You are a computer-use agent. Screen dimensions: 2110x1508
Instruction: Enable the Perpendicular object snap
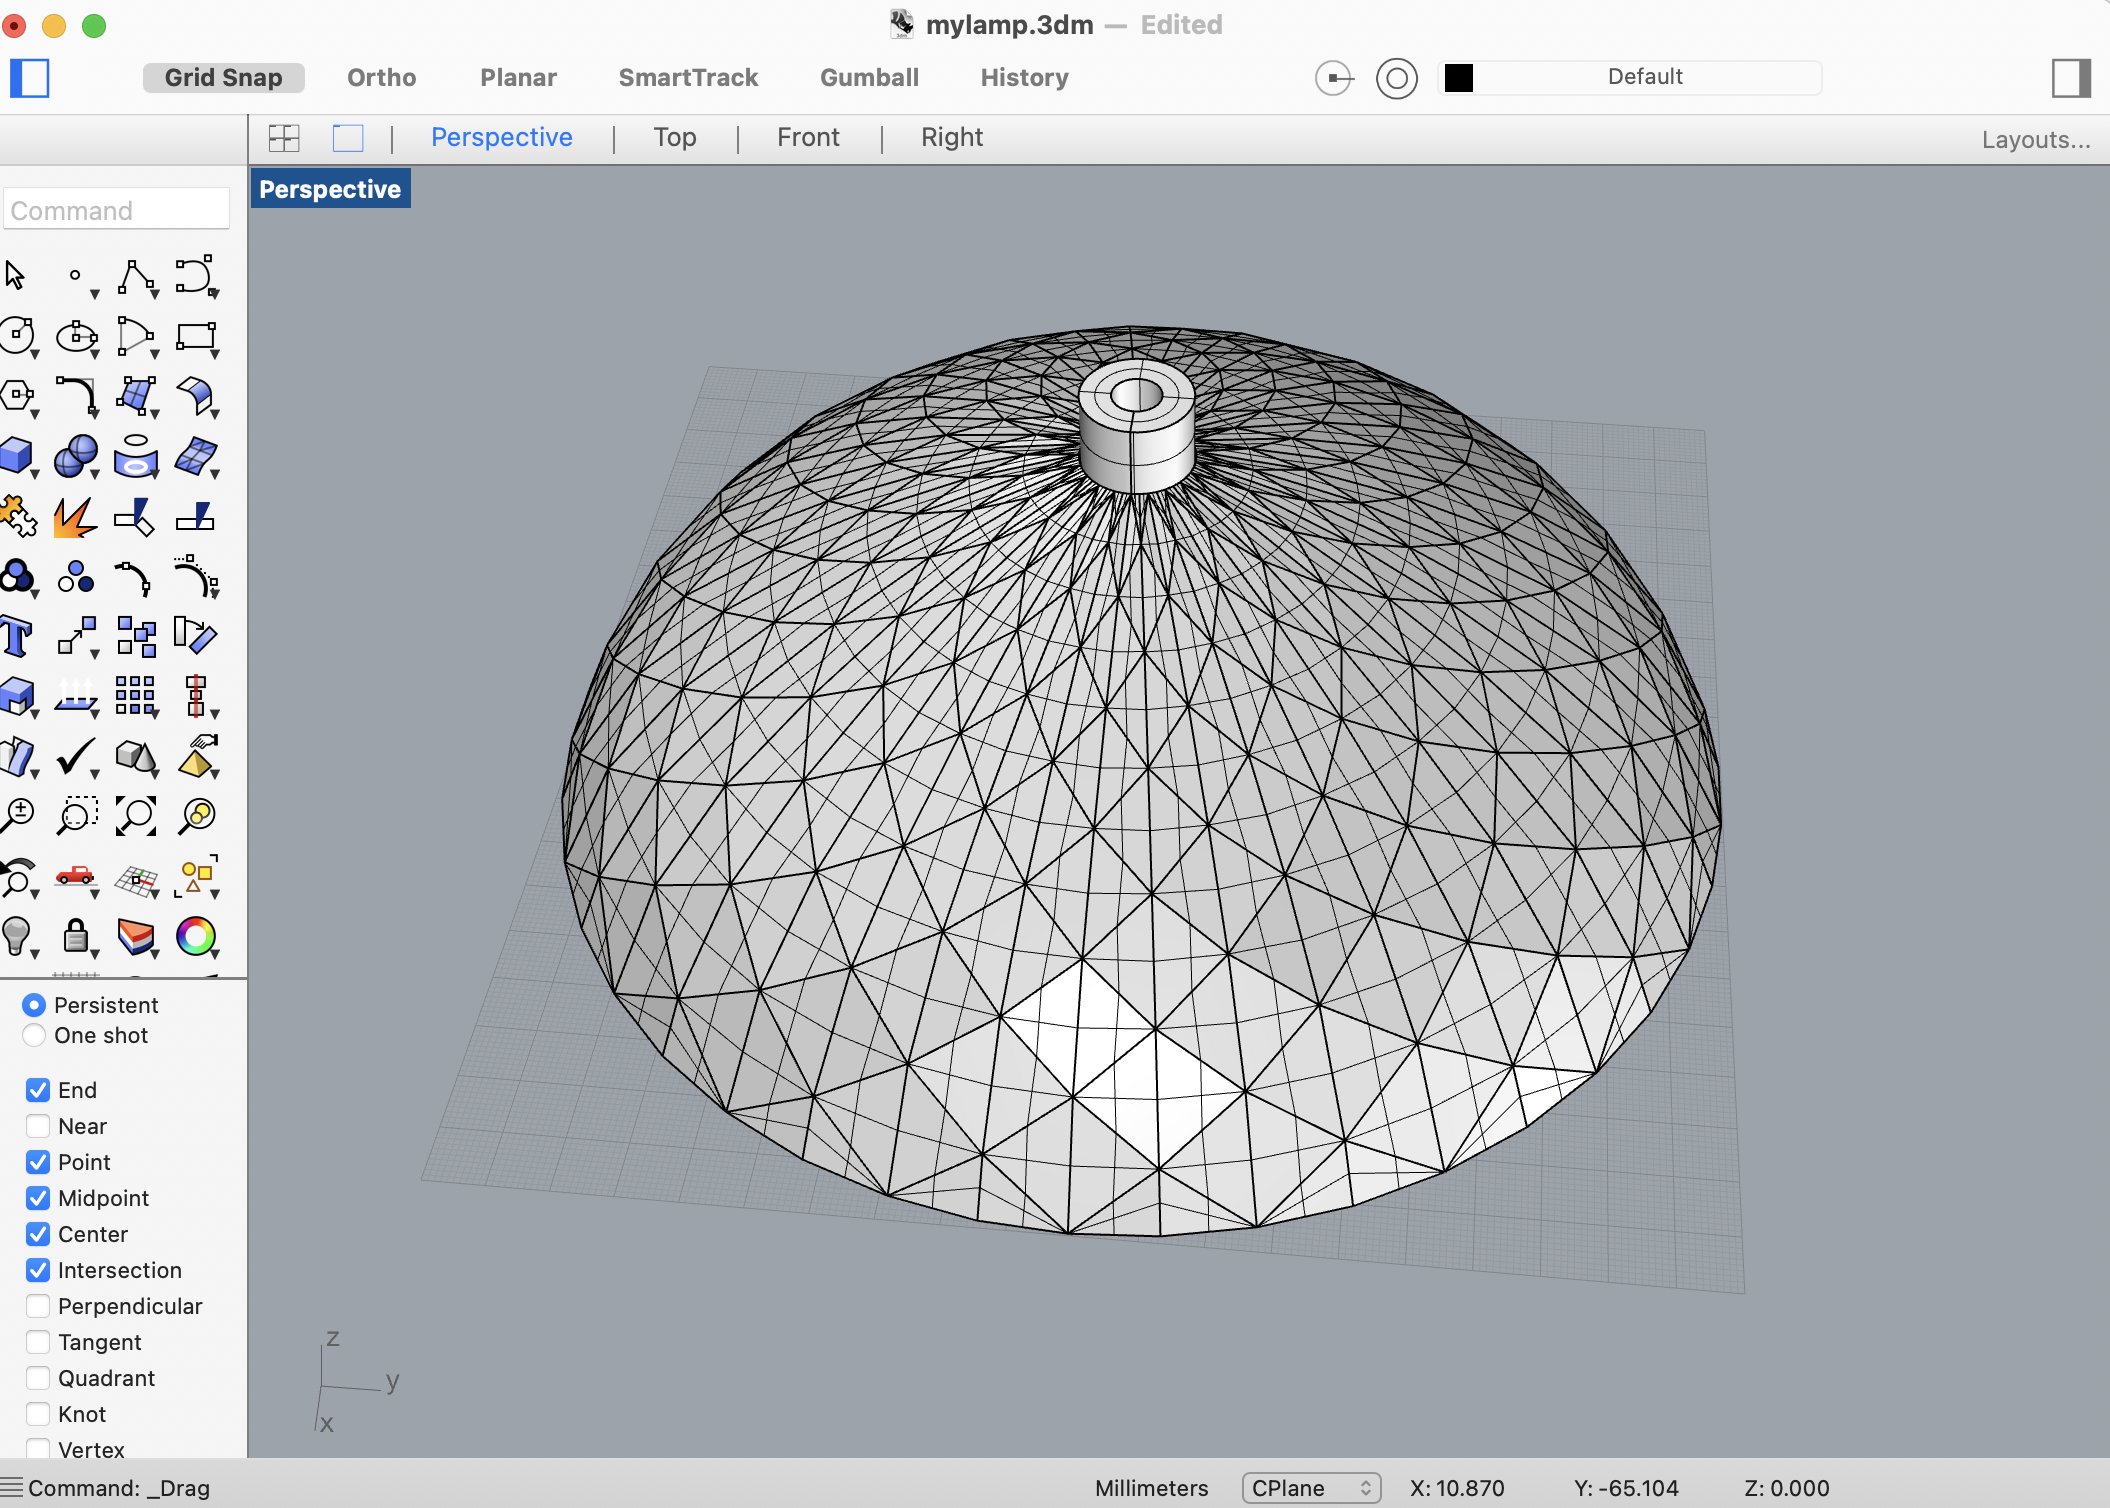click(x=38, y=1306)
